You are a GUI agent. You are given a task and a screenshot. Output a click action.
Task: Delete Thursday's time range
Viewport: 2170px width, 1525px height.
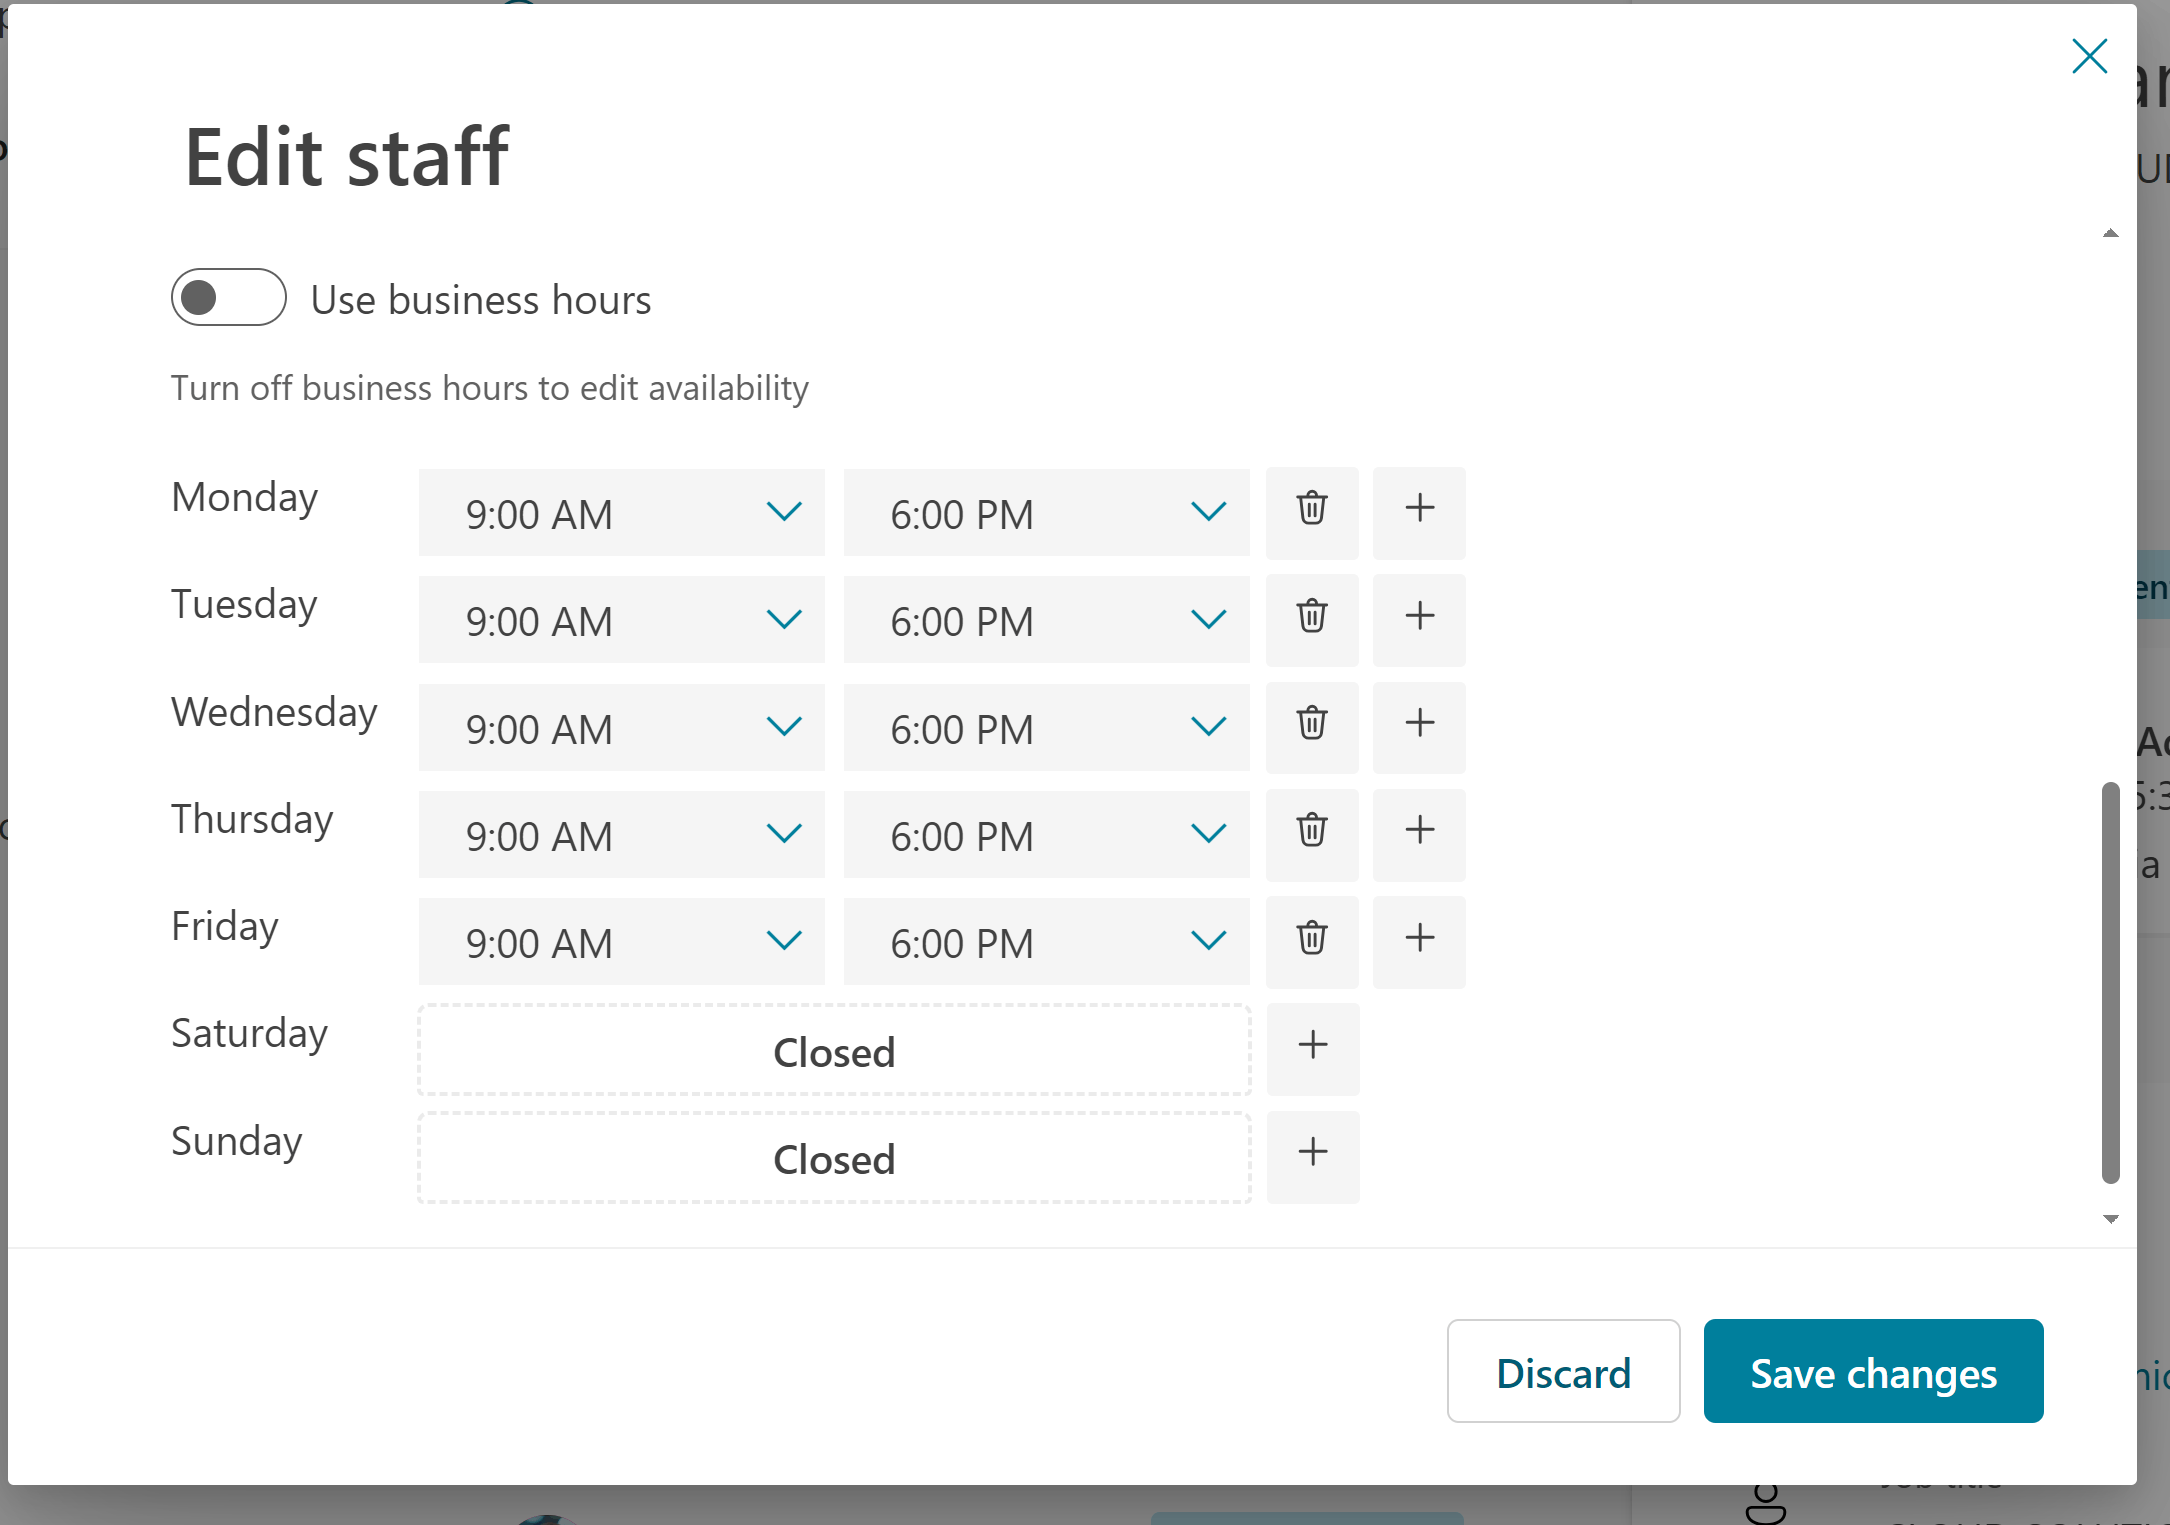point(1312,834)
